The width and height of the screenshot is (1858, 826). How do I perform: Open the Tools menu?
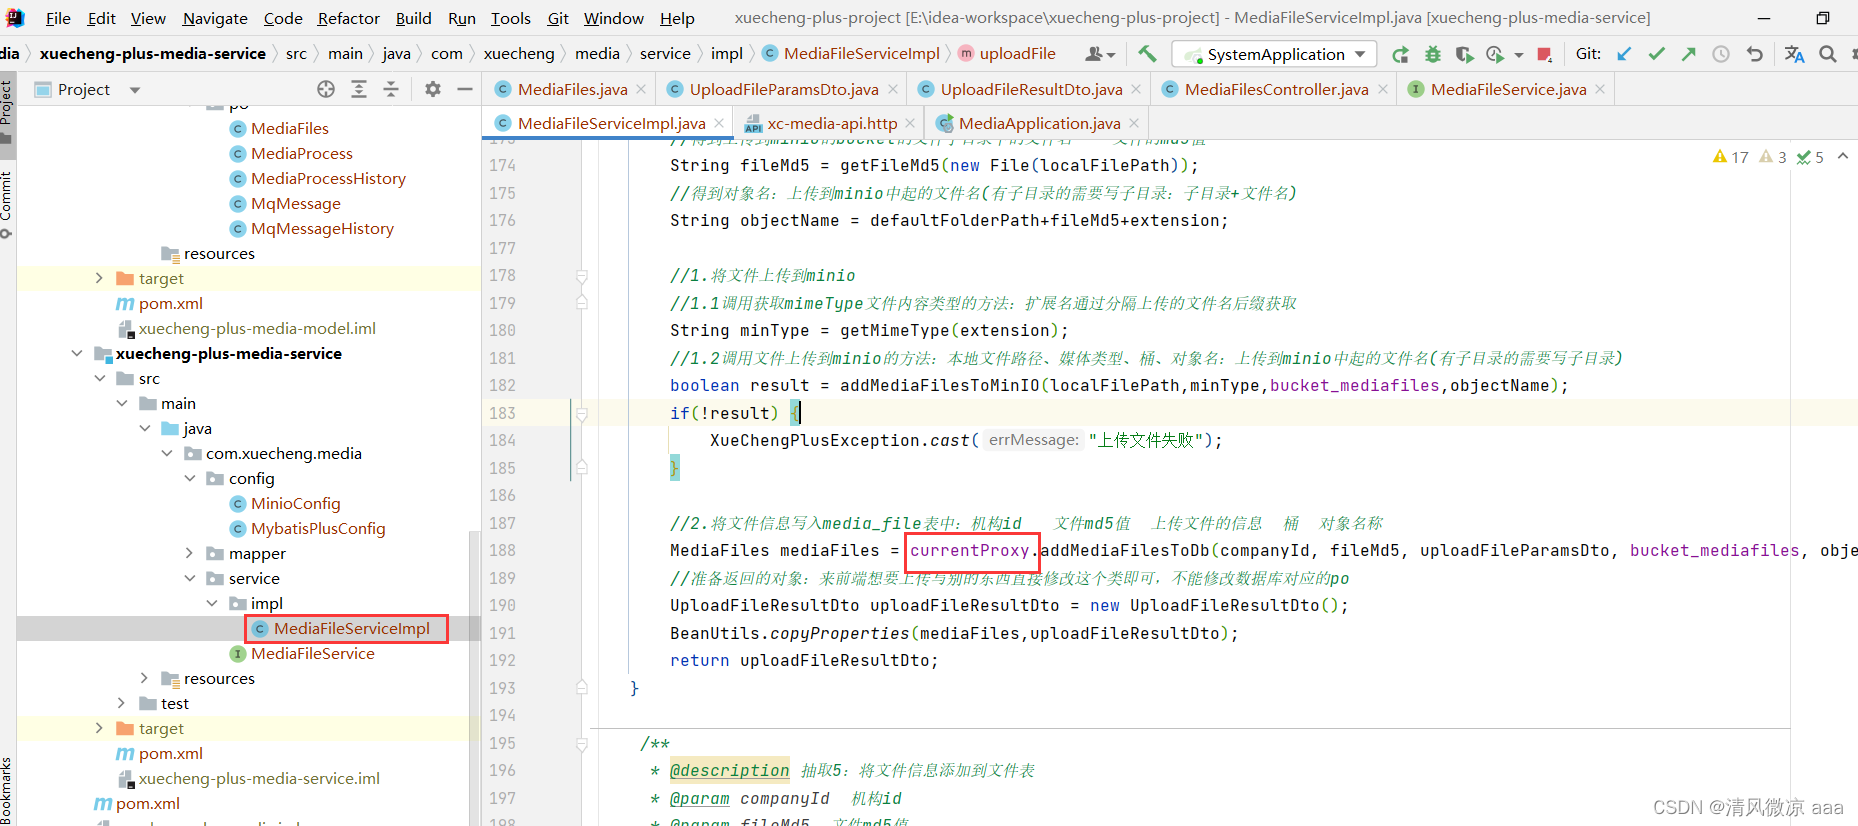click(x=510, y=18)
